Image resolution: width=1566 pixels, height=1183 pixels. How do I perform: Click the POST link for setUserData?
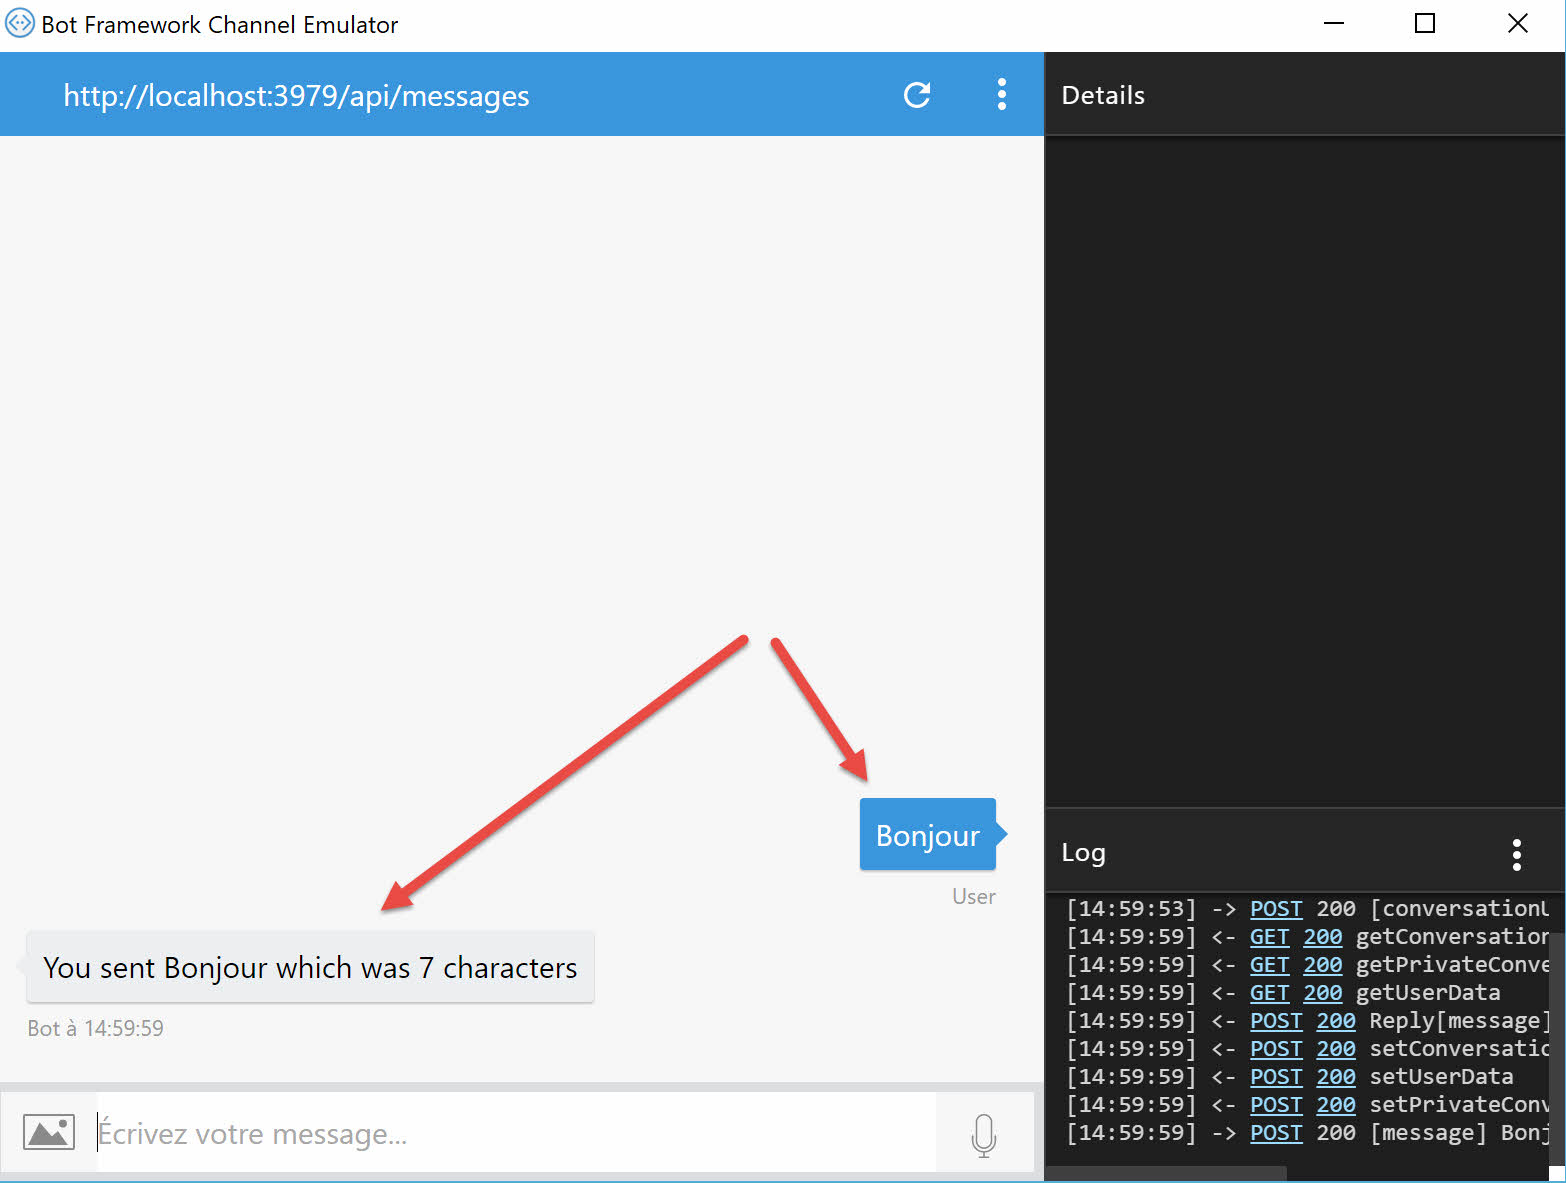1276,1076
